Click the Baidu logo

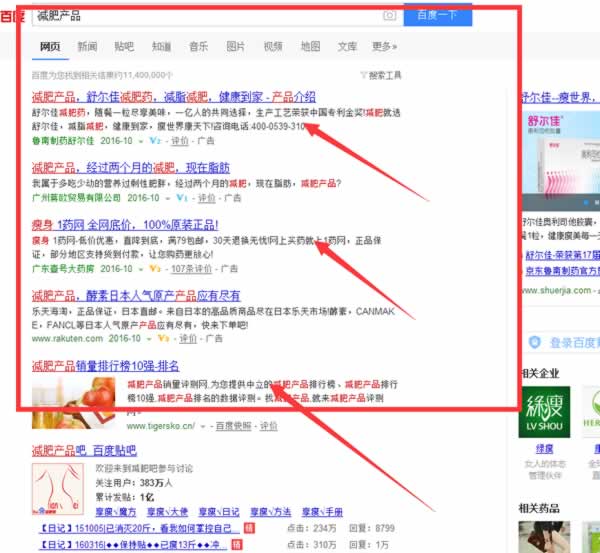pyautogui.click(x=12, y=16)
